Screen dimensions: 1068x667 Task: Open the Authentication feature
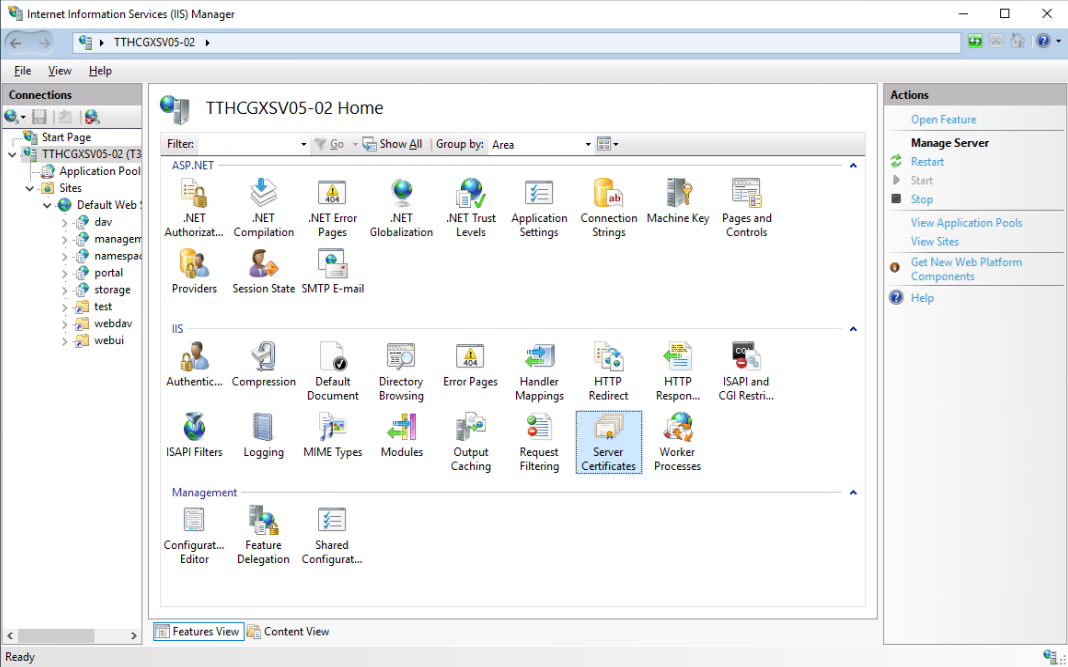click(194, 364)
